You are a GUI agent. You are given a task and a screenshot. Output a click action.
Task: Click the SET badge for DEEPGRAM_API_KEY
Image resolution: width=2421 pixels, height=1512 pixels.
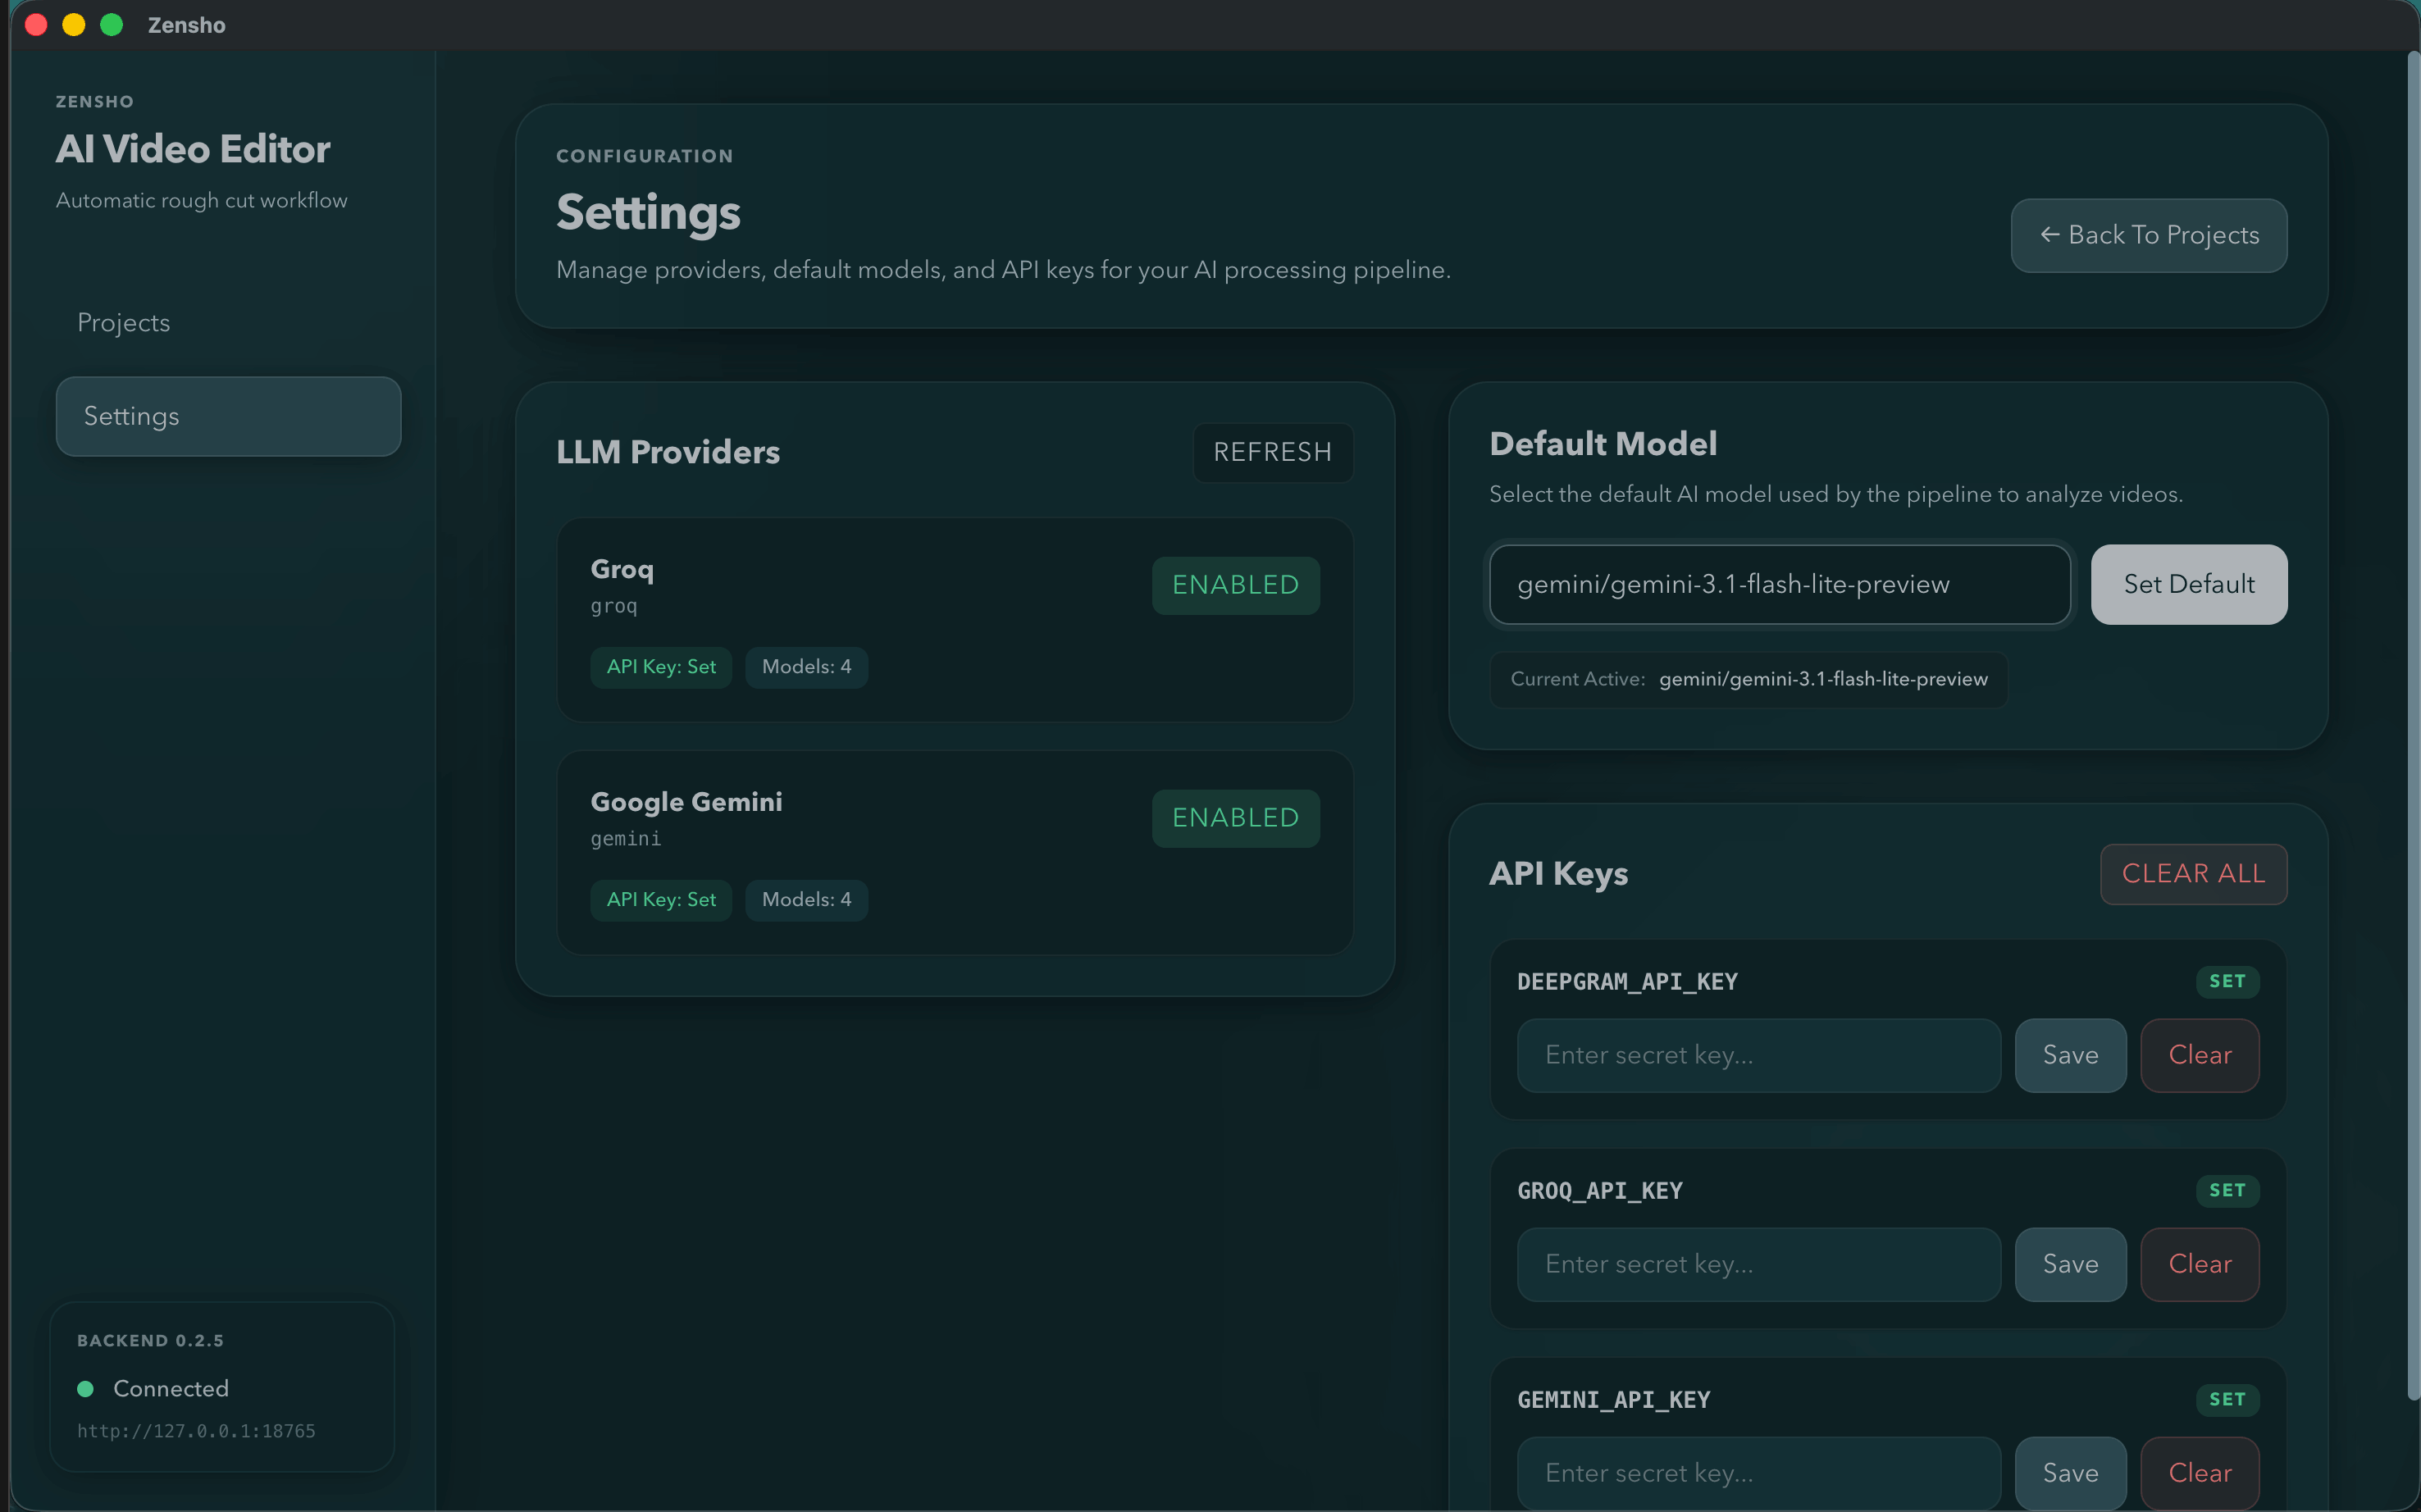[x=2227, y=981]
